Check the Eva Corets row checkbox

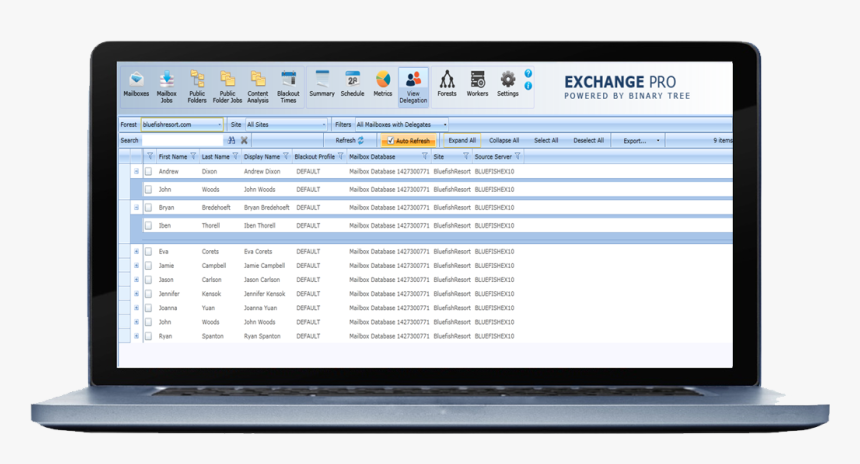click(x=148, y=252)
